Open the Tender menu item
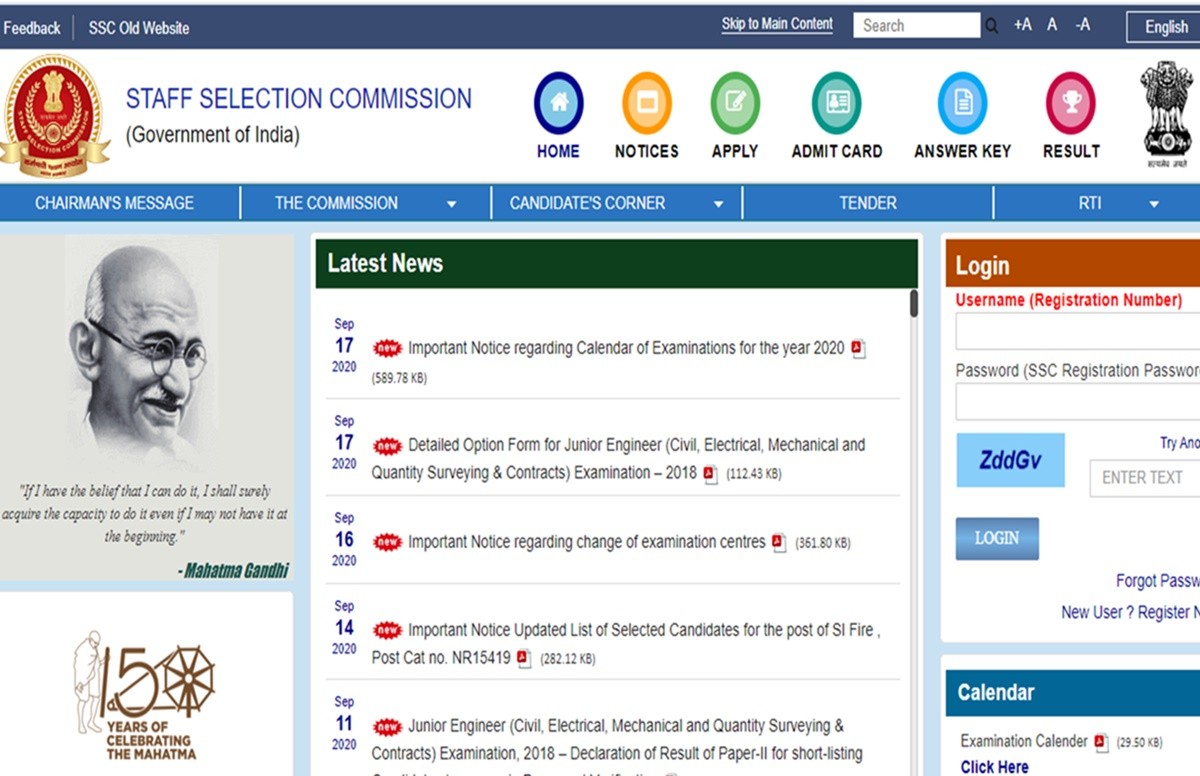The width and height of the screenshot is (1200, 776). (x=867, y=203)
